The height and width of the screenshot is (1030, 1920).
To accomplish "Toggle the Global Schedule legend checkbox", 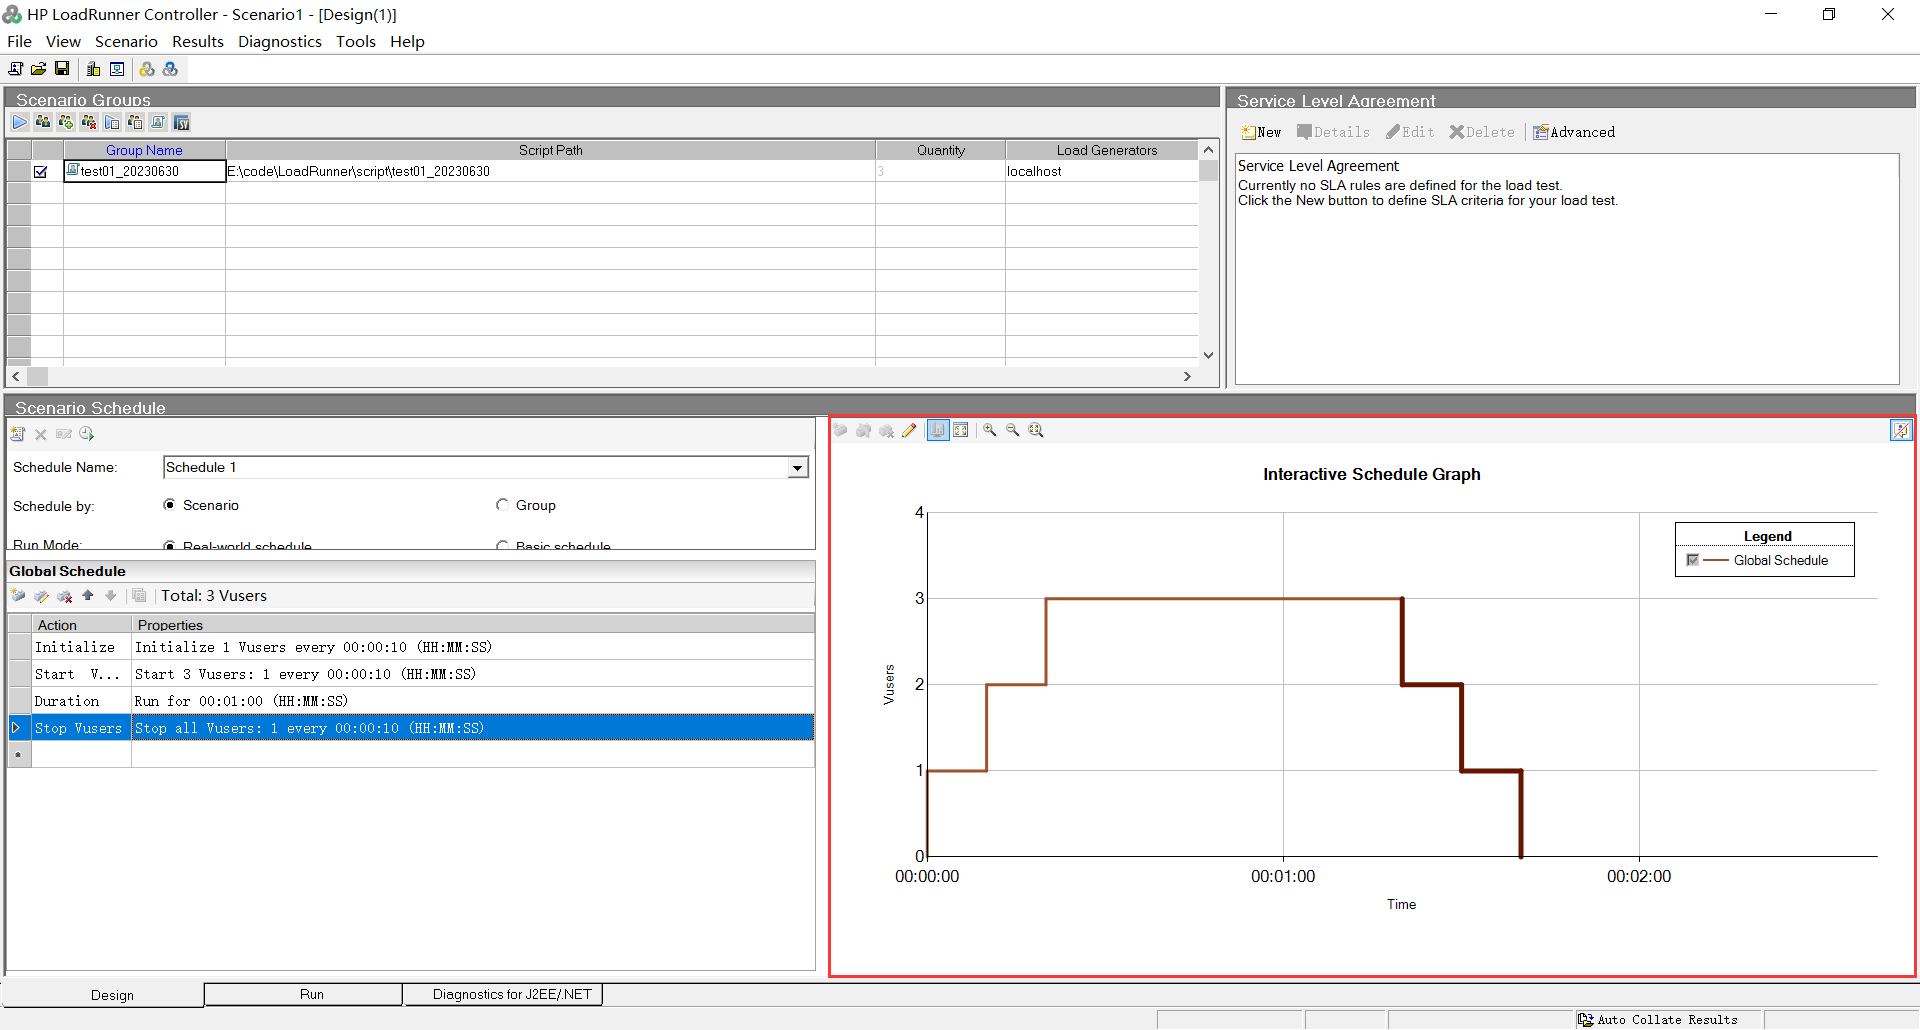I will pos(1692,560).
